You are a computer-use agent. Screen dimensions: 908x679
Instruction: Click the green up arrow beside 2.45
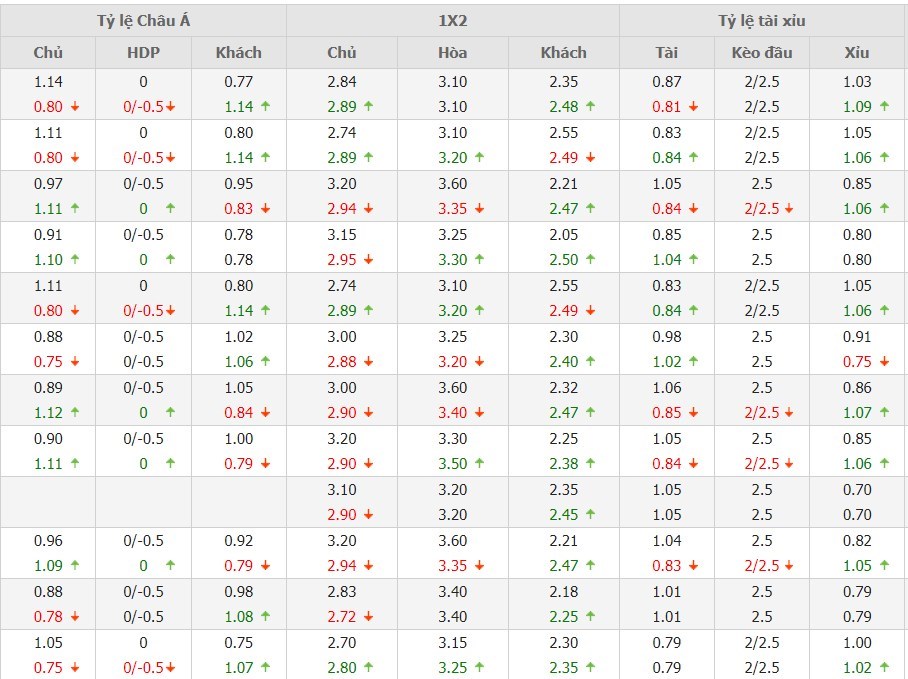coord(591,514)
